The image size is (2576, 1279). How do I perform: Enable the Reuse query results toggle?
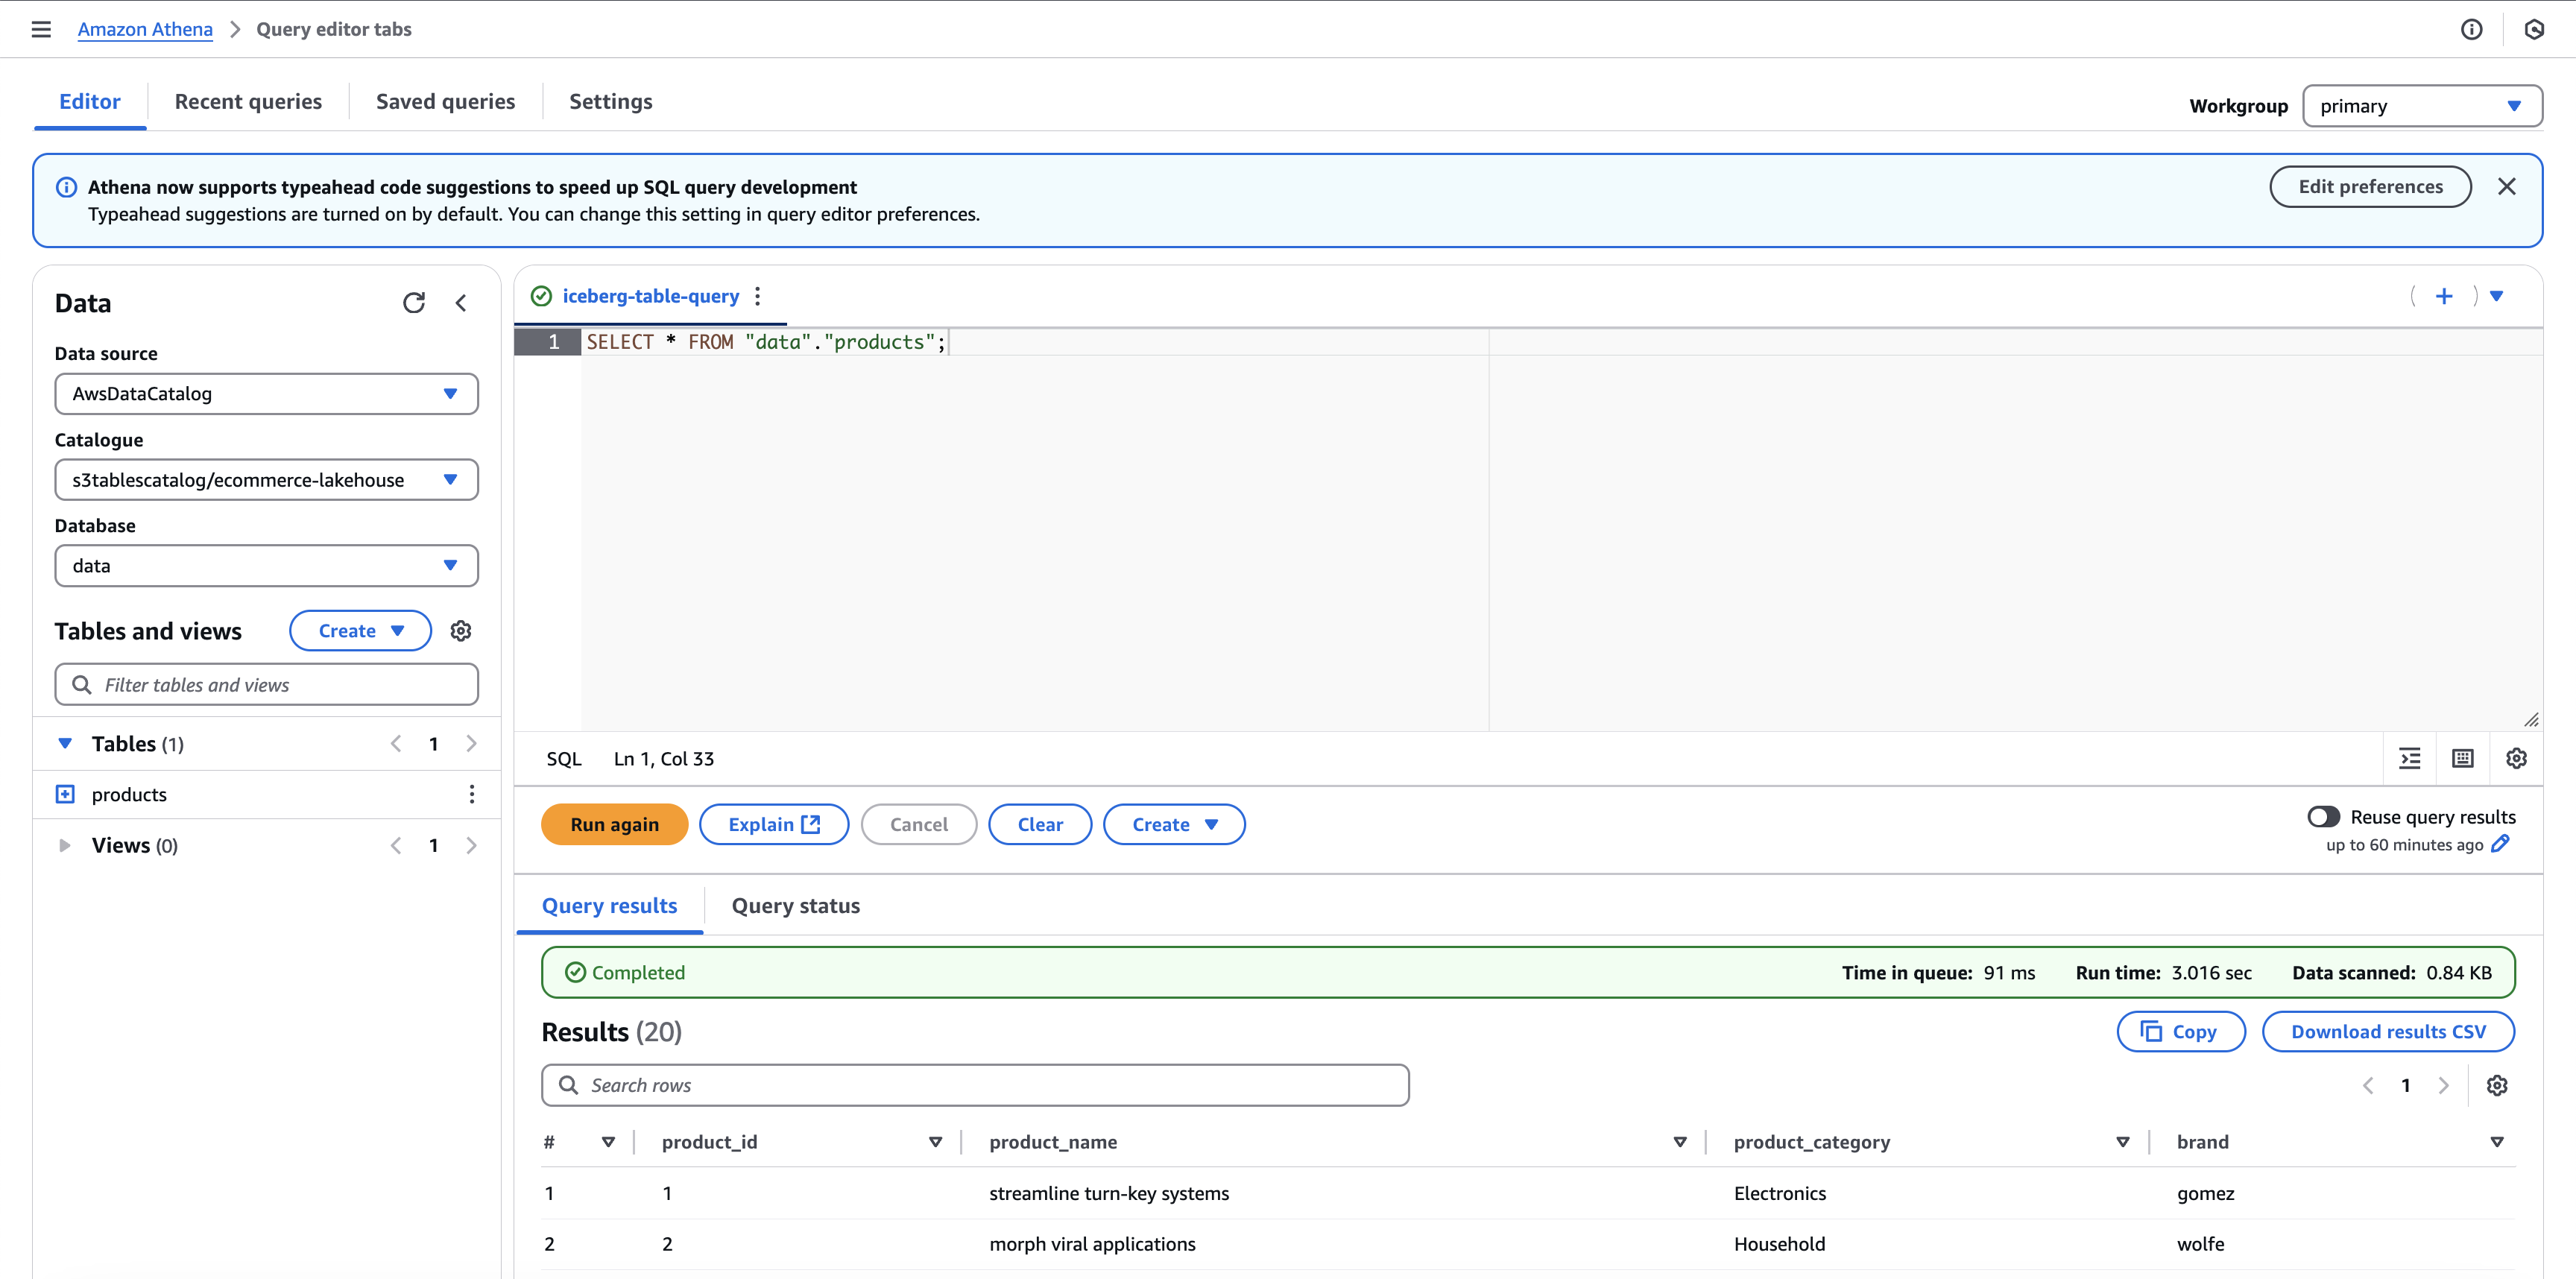2323,816
